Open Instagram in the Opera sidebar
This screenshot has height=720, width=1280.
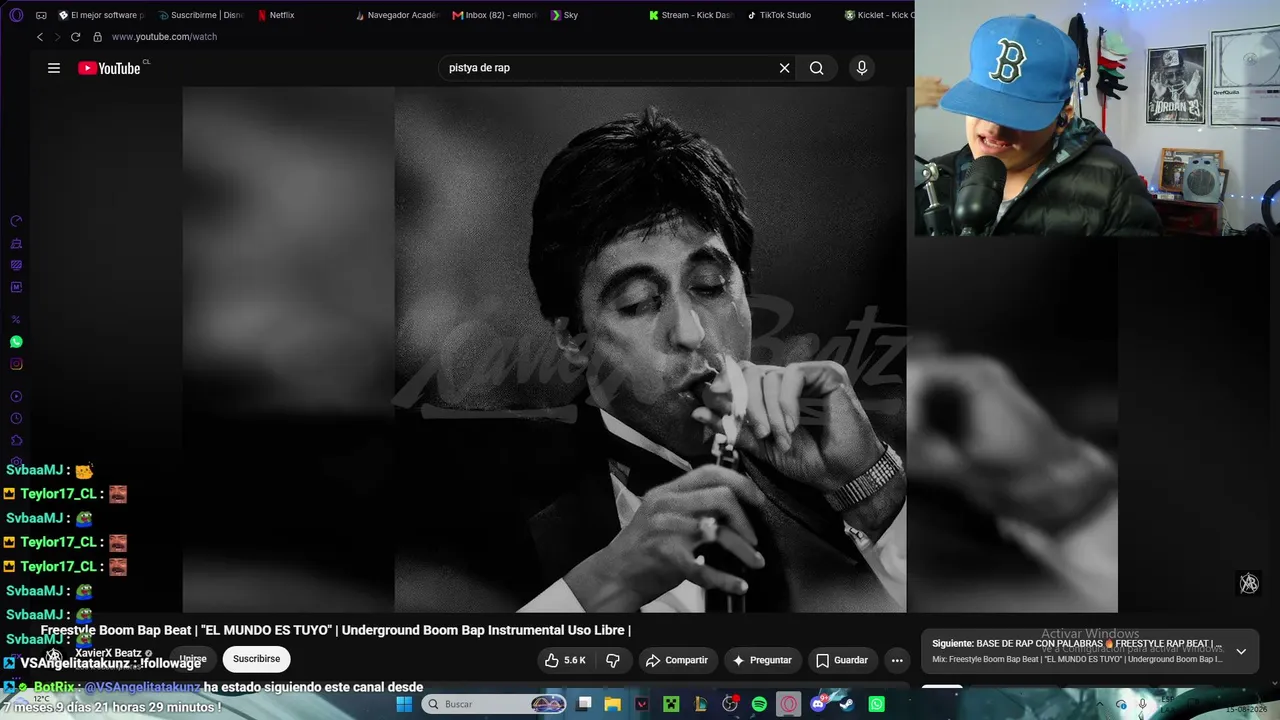pyautogui.click(x=16, y=364)
